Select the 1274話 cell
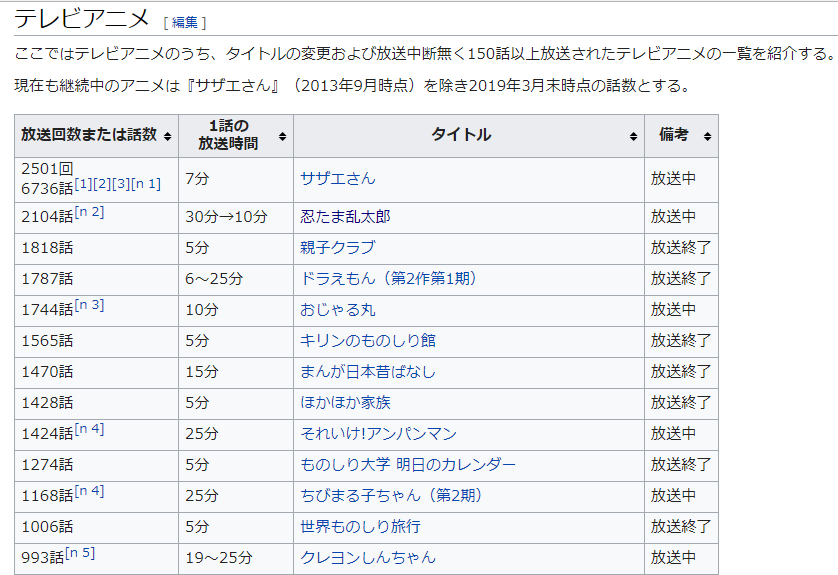The height and width of the screenshot is (575, 838). point(96,465)
